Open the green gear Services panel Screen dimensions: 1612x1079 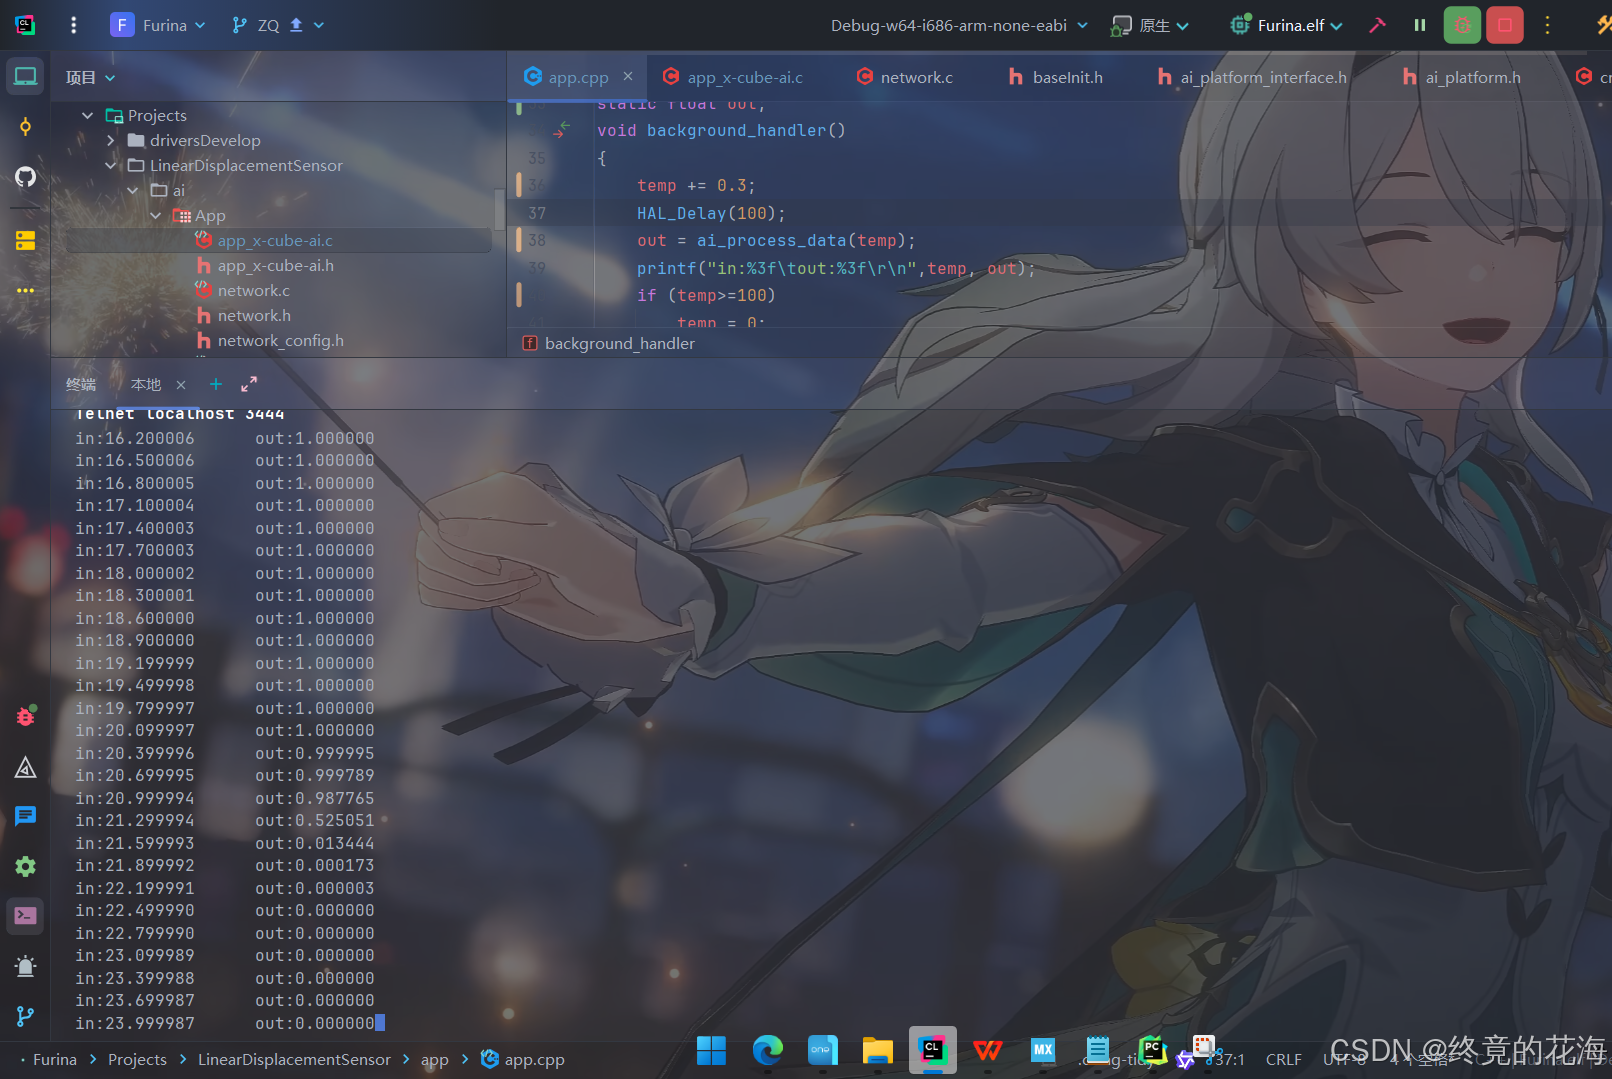25,866
